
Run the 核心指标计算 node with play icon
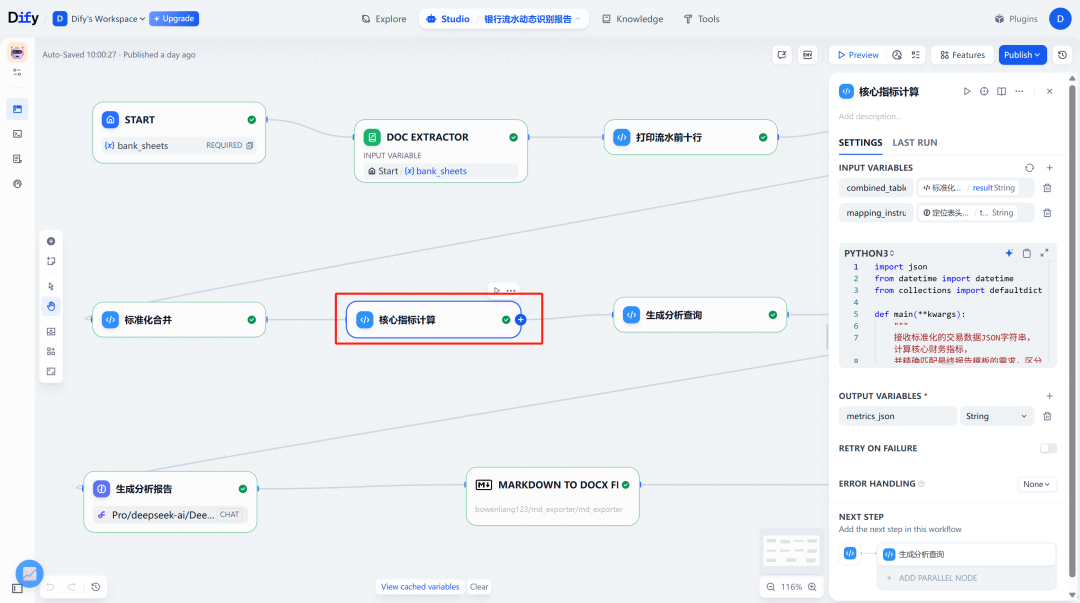[x=967, y=91]
